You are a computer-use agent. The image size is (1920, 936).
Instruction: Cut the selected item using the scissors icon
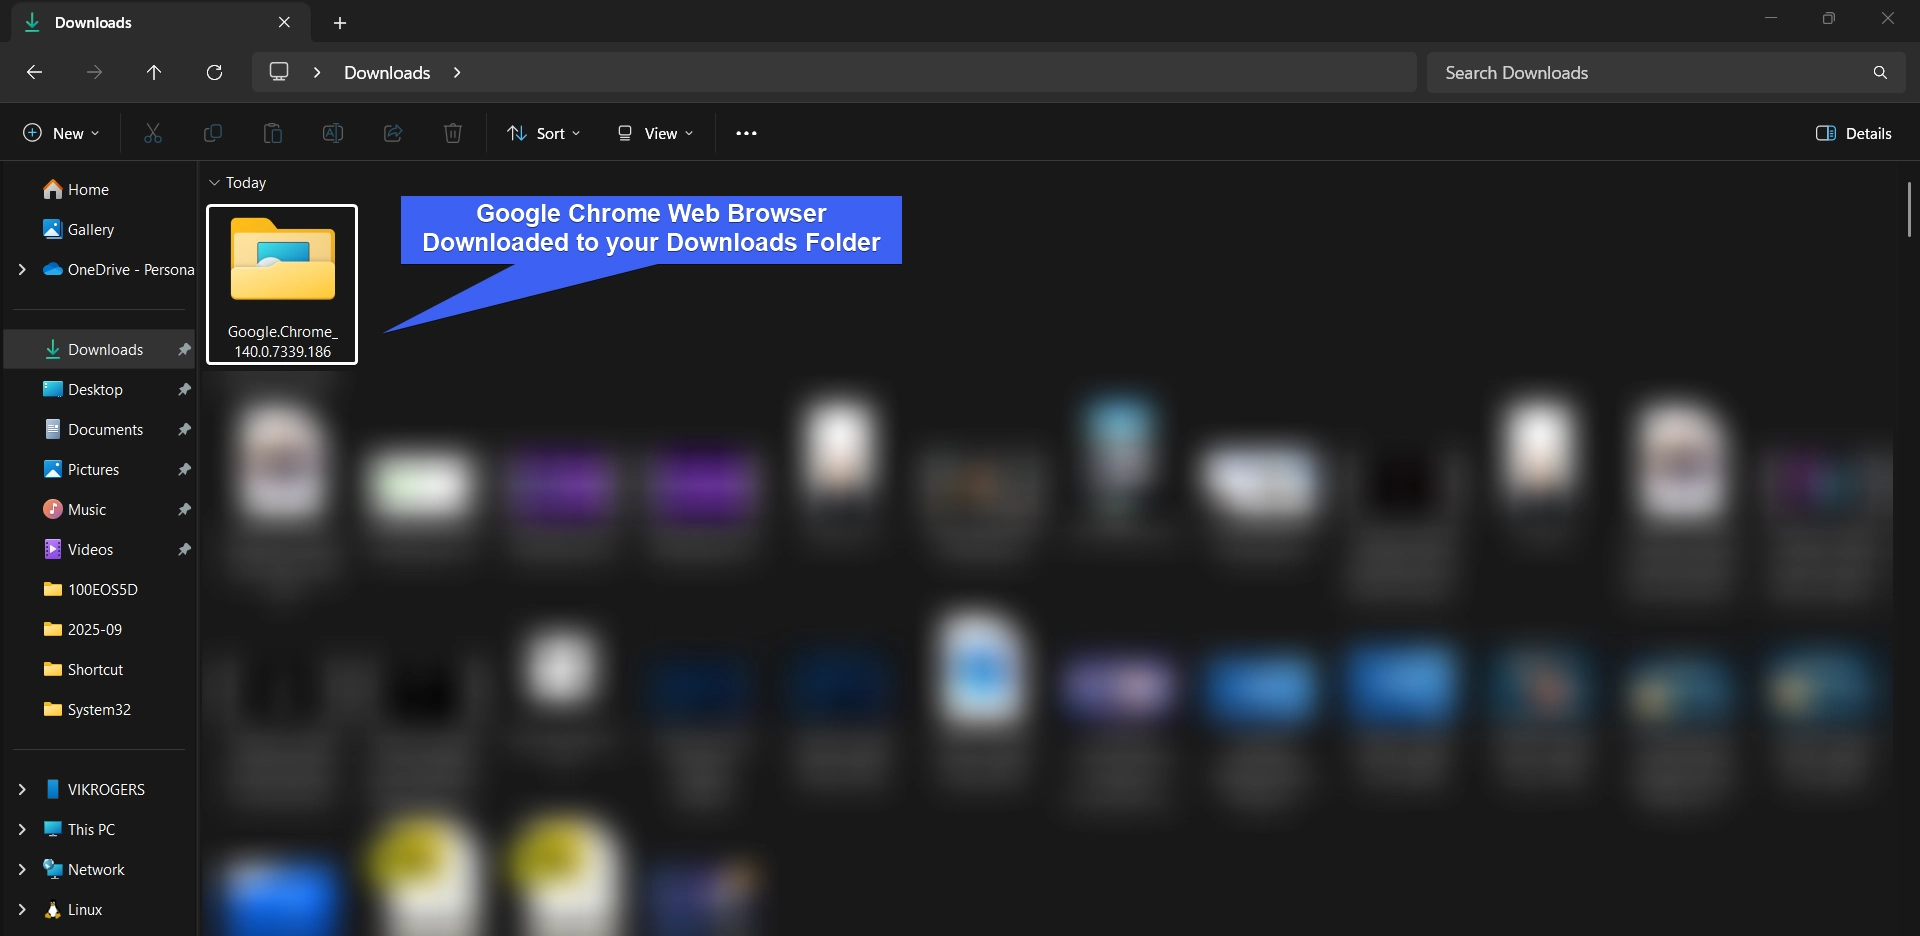[x=152, y=132]
